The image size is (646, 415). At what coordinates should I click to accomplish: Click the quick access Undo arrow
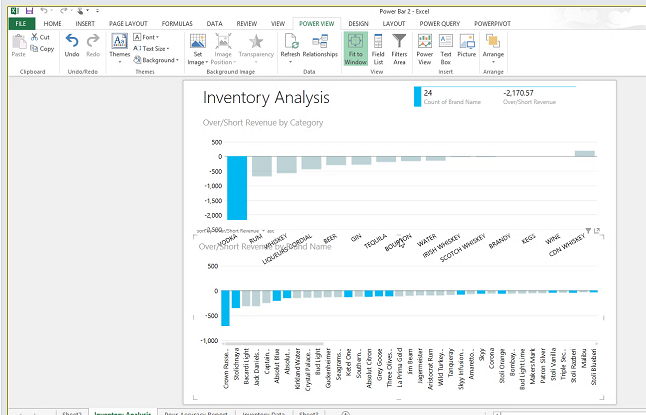[44, 11]
